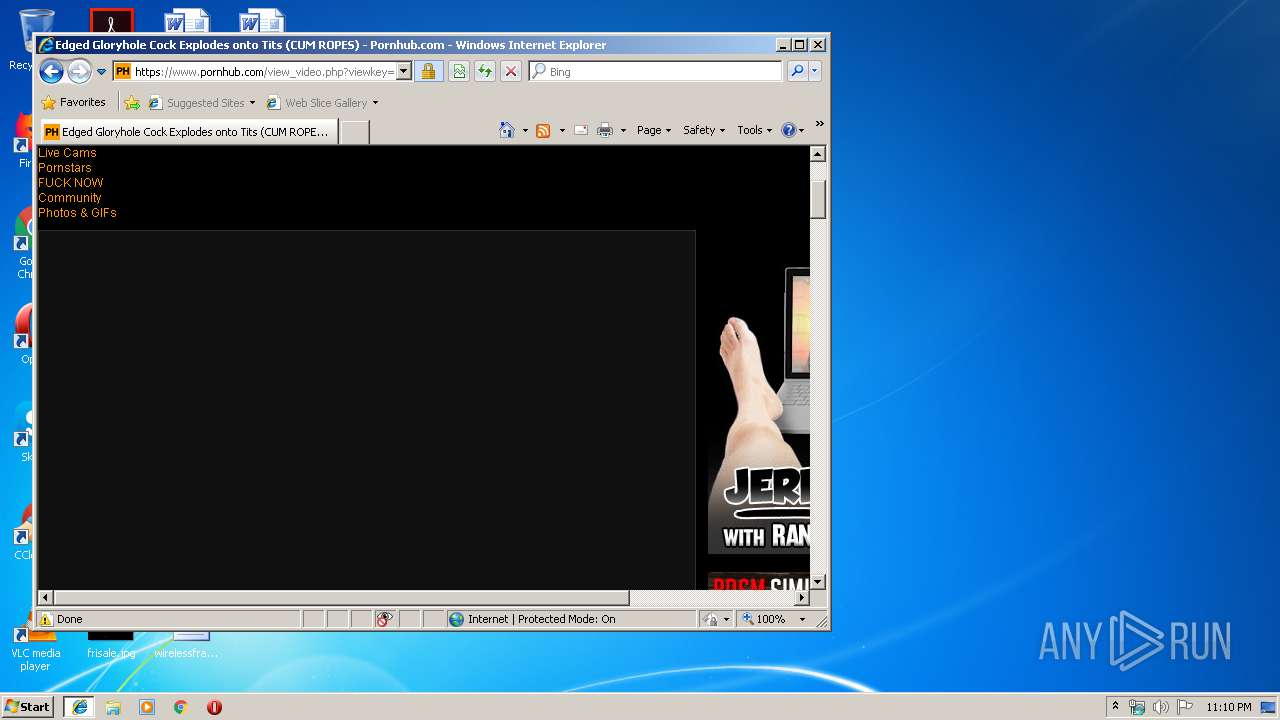The width and height of the screenshot is (1280, 720).
Task: Click the status bar security lock icon
Action: (711, 619)
